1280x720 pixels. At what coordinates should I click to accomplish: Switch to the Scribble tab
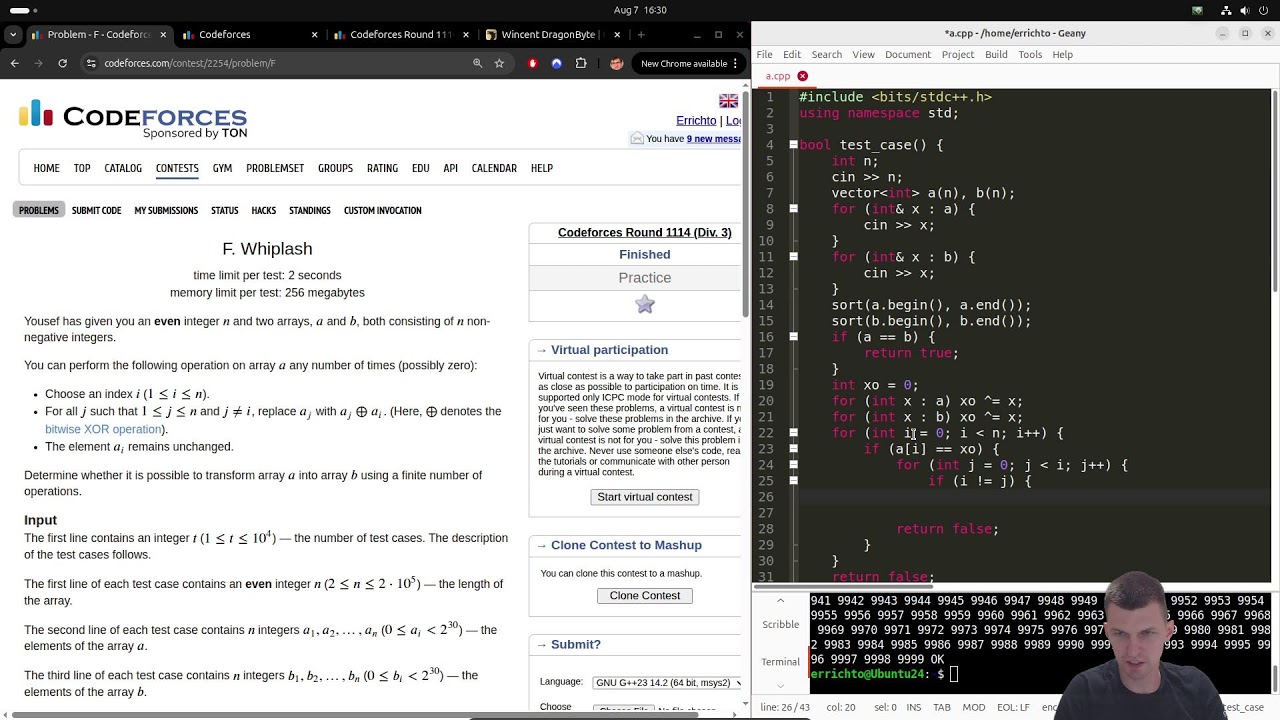pyautogui.click(x=781, y=625)
